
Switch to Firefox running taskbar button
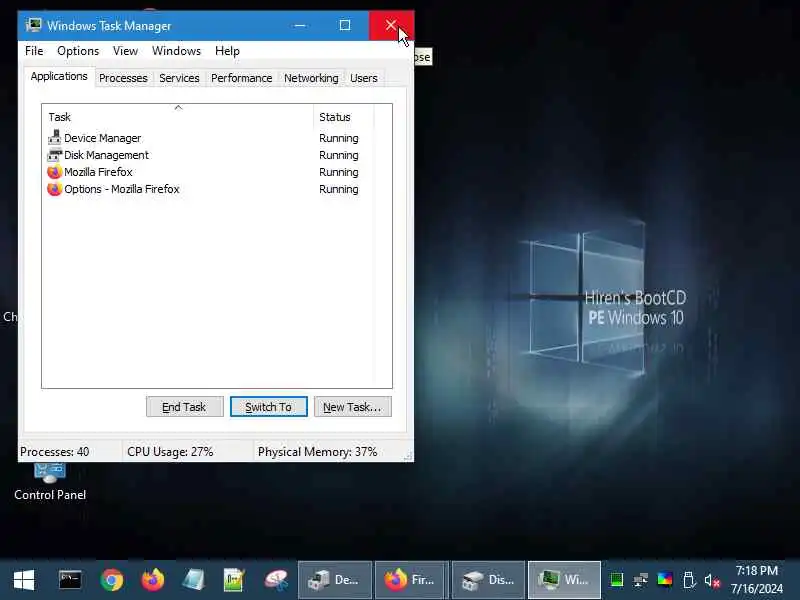(x=412, y=580)
